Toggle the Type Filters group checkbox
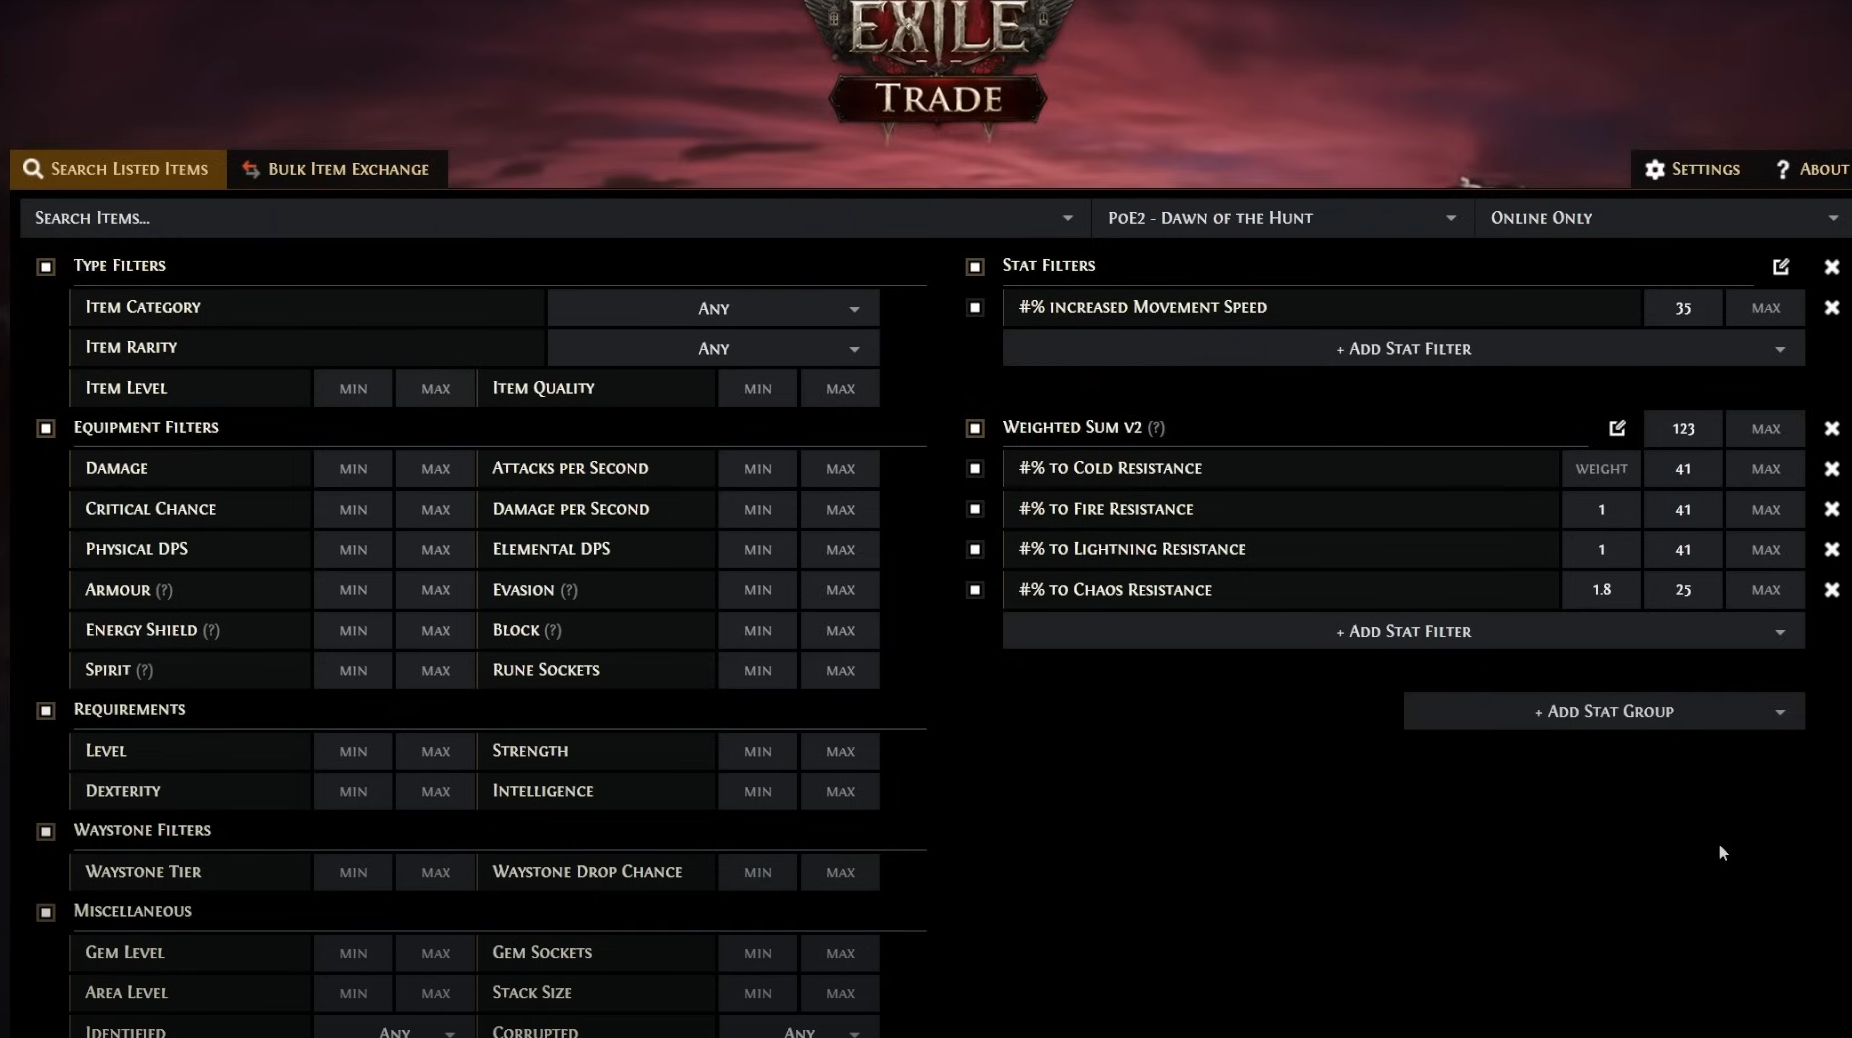 pyautogui.click(x=46, y=267)
